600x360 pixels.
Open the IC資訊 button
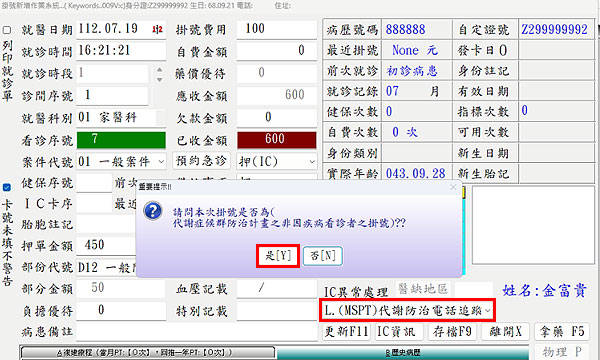click(398, 331)
